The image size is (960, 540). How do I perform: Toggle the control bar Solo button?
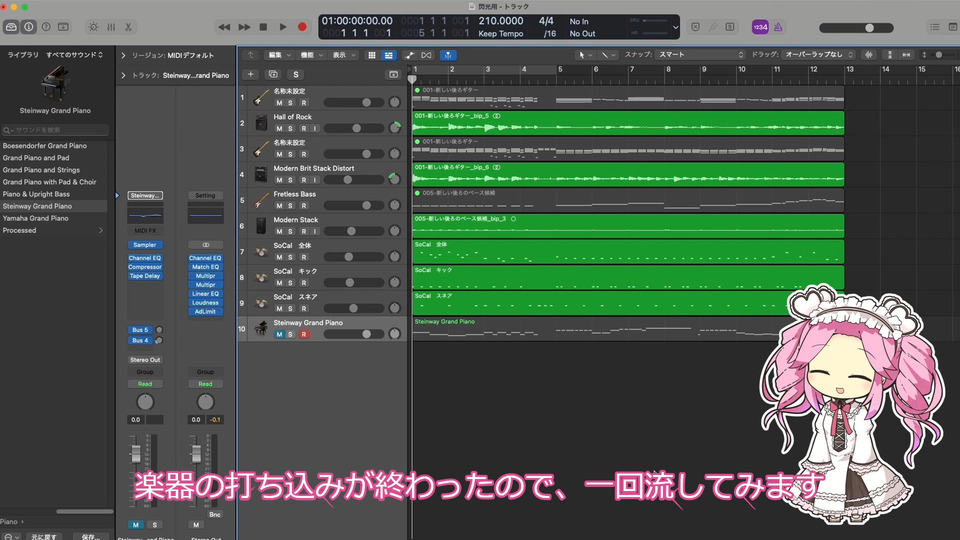pyautogui.click(x=730, y=27)
